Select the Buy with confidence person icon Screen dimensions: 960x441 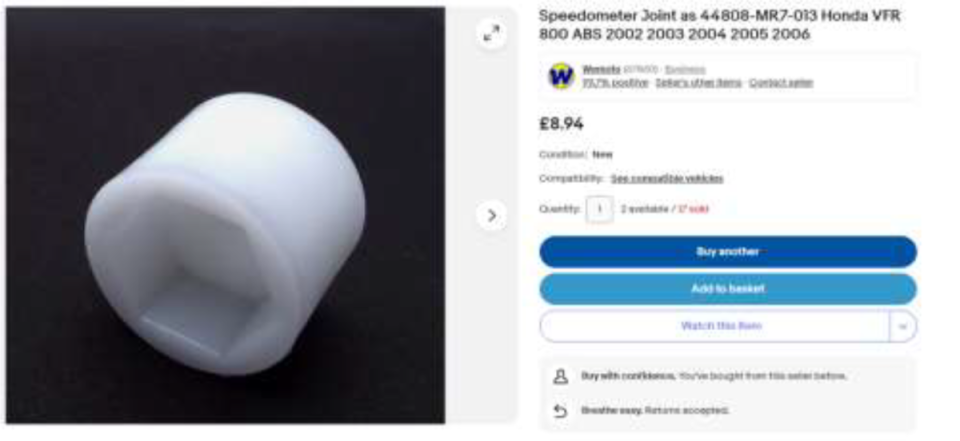pyautogui.click(x=560, y=376)
